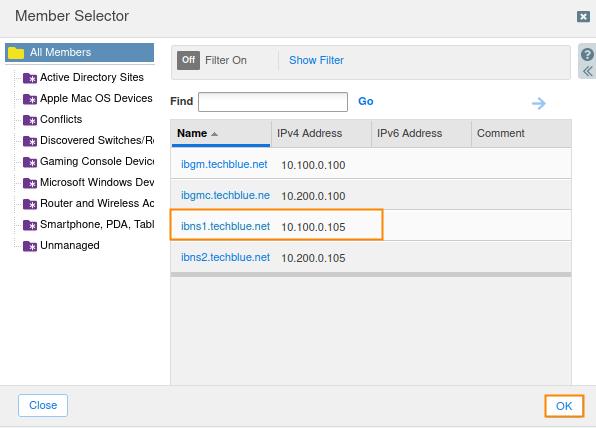Click the All Members yellow folder icon
The height and width of the screenshot is (428, 596).
click(x=16, y=53)
